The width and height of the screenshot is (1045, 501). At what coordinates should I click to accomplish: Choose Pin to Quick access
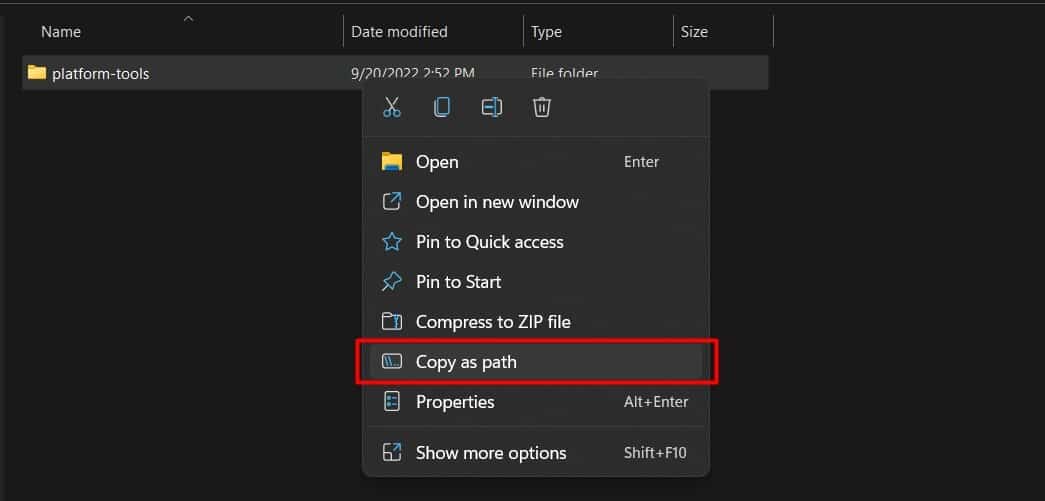click(536, 242)
